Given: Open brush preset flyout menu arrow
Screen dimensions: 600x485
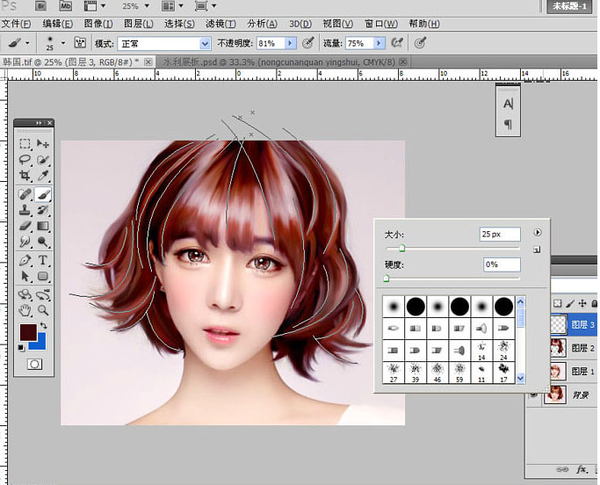Looking at the screenshot, I should click(537, 233).
